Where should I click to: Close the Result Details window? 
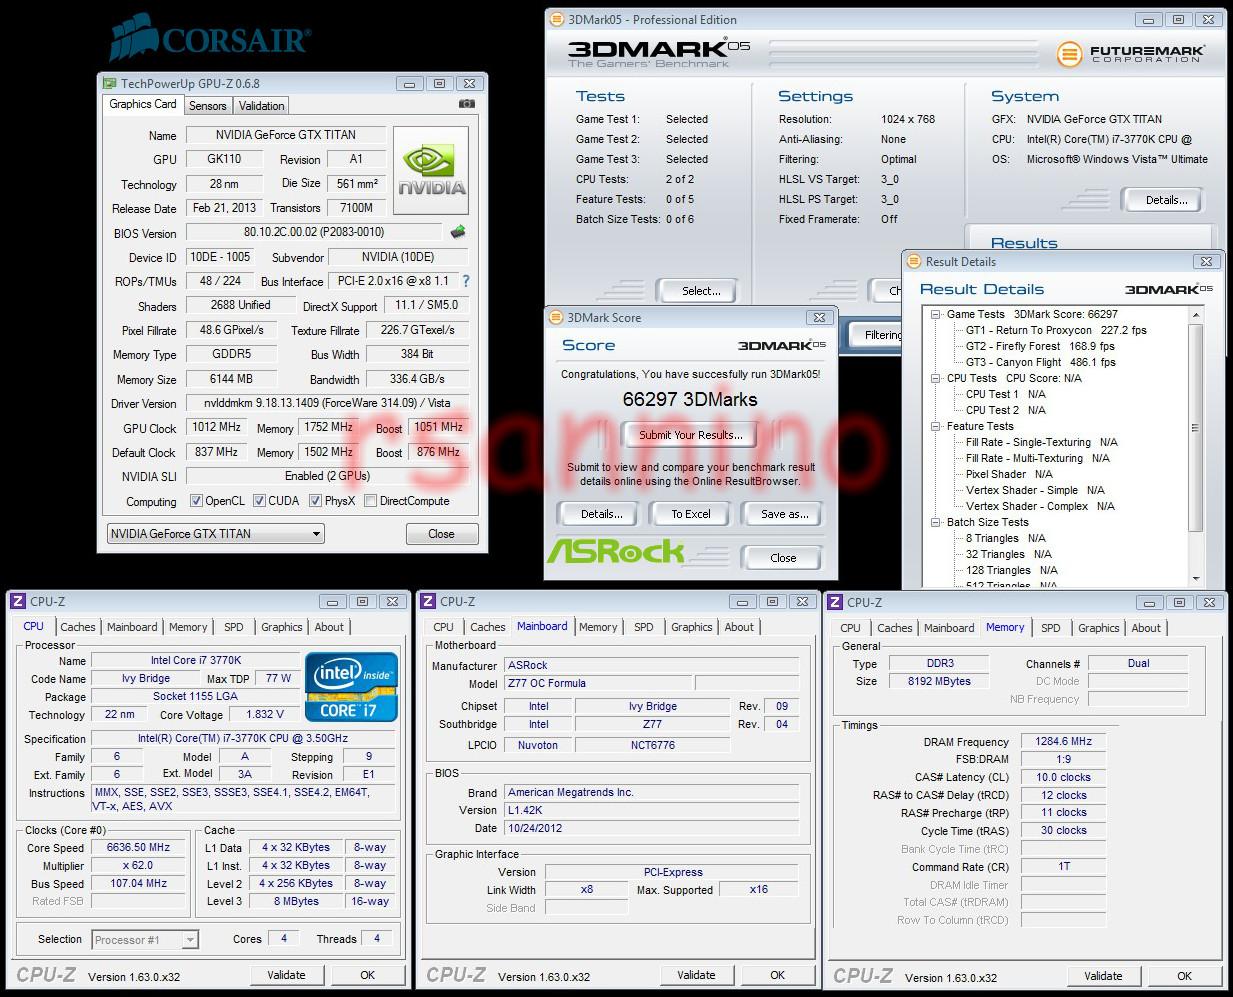coord(1207,262)
